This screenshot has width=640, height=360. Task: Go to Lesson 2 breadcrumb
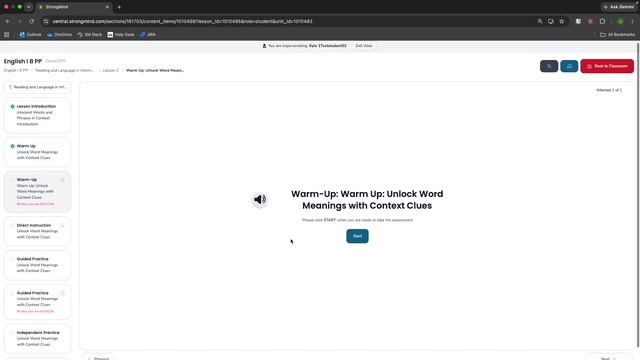(x=111, y=71)
